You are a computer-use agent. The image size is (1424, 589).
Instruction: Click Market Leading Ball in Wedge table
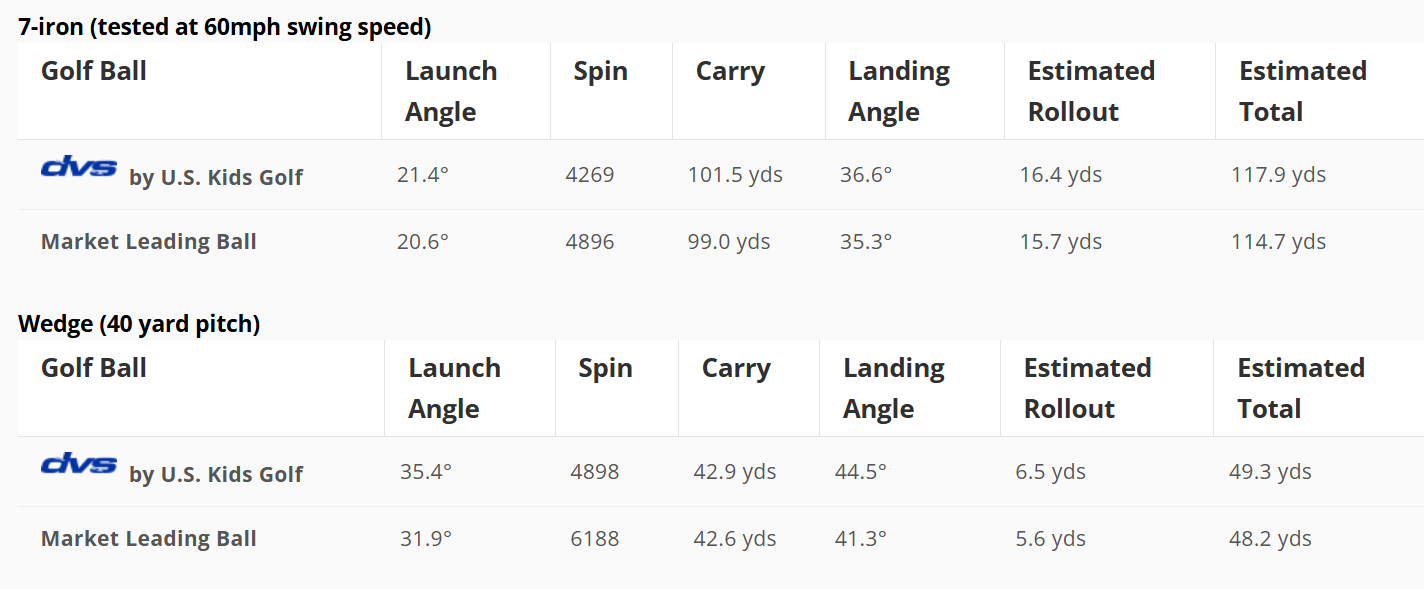pyautogui.click(x=149, y=538)
